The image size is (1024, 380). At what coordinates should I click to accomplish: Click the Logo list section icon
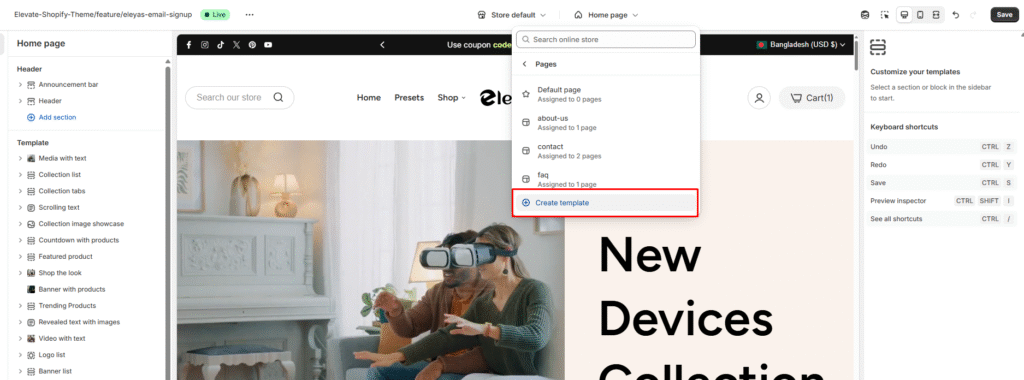coord(31,355)
